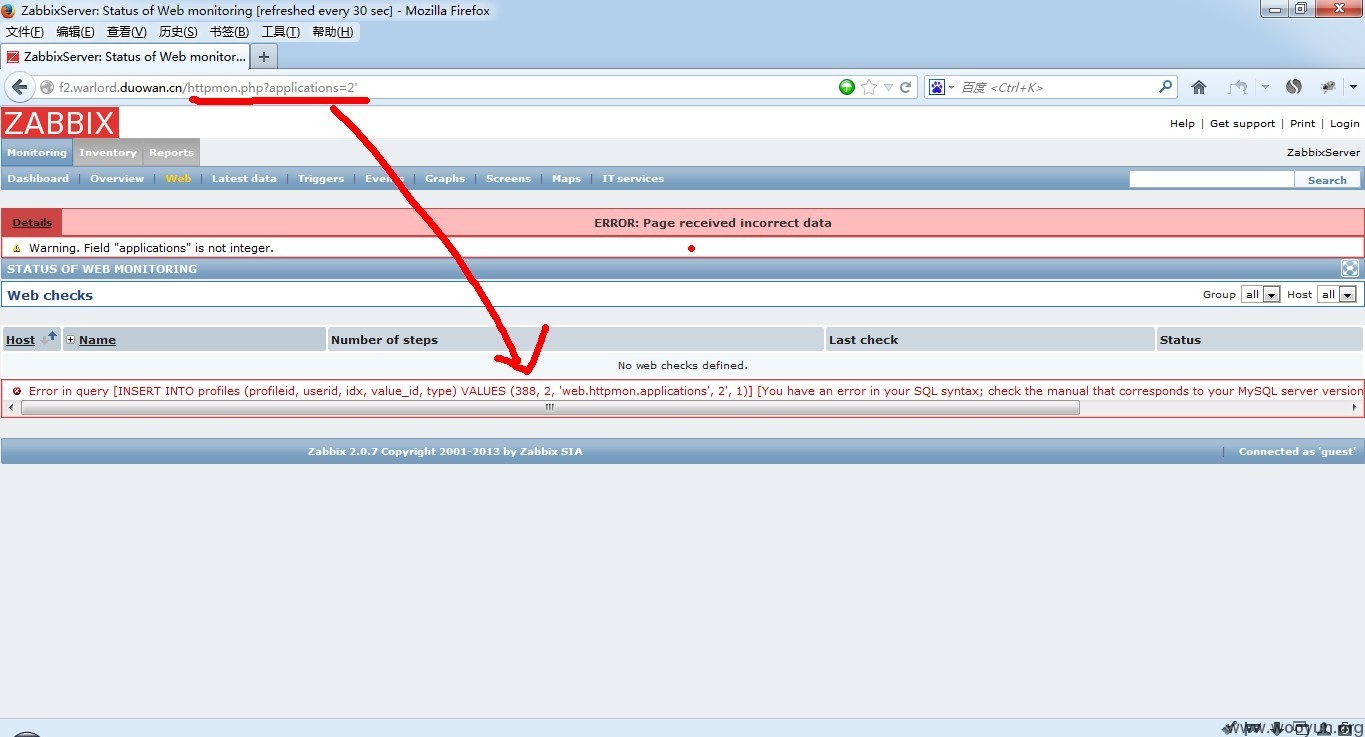Select the ZabbixServer browser tab
This screenshot has width=1365, height=737.
(125, 57)
